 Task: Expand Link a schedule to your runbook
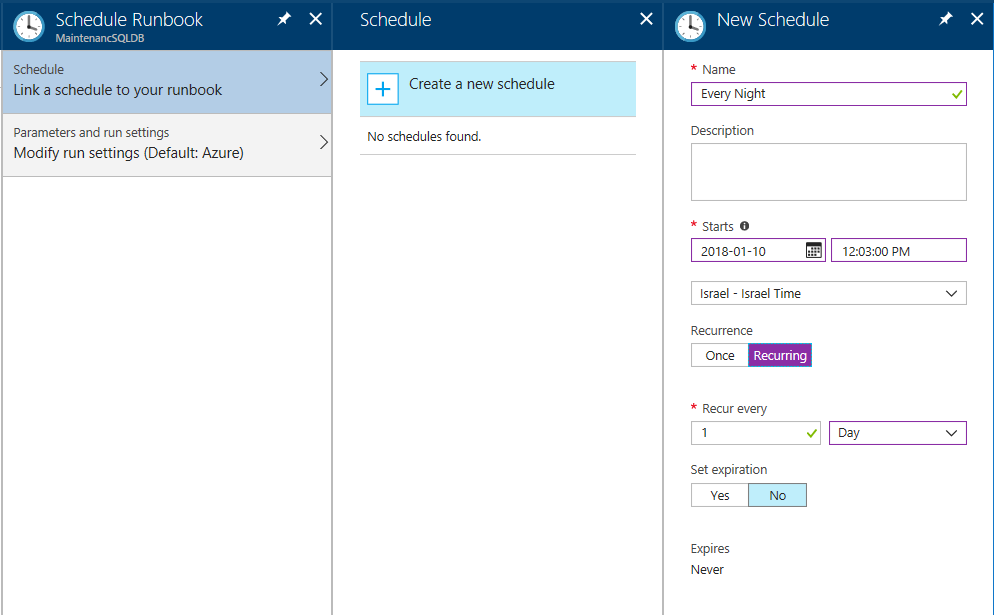click(167, 81)
